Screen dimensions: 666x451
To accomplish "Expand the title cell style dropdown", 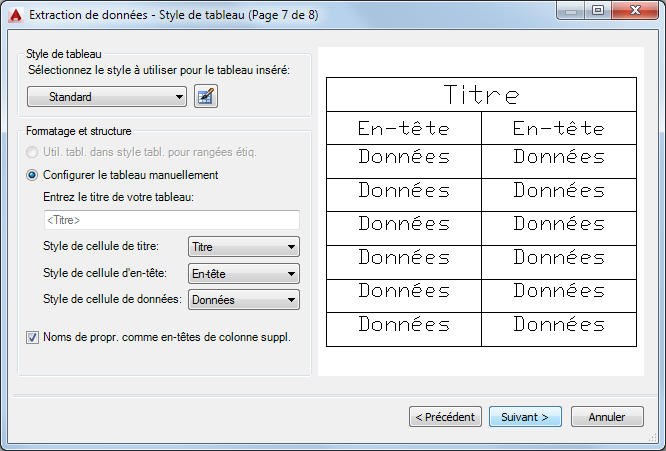I will pos(244,247).
